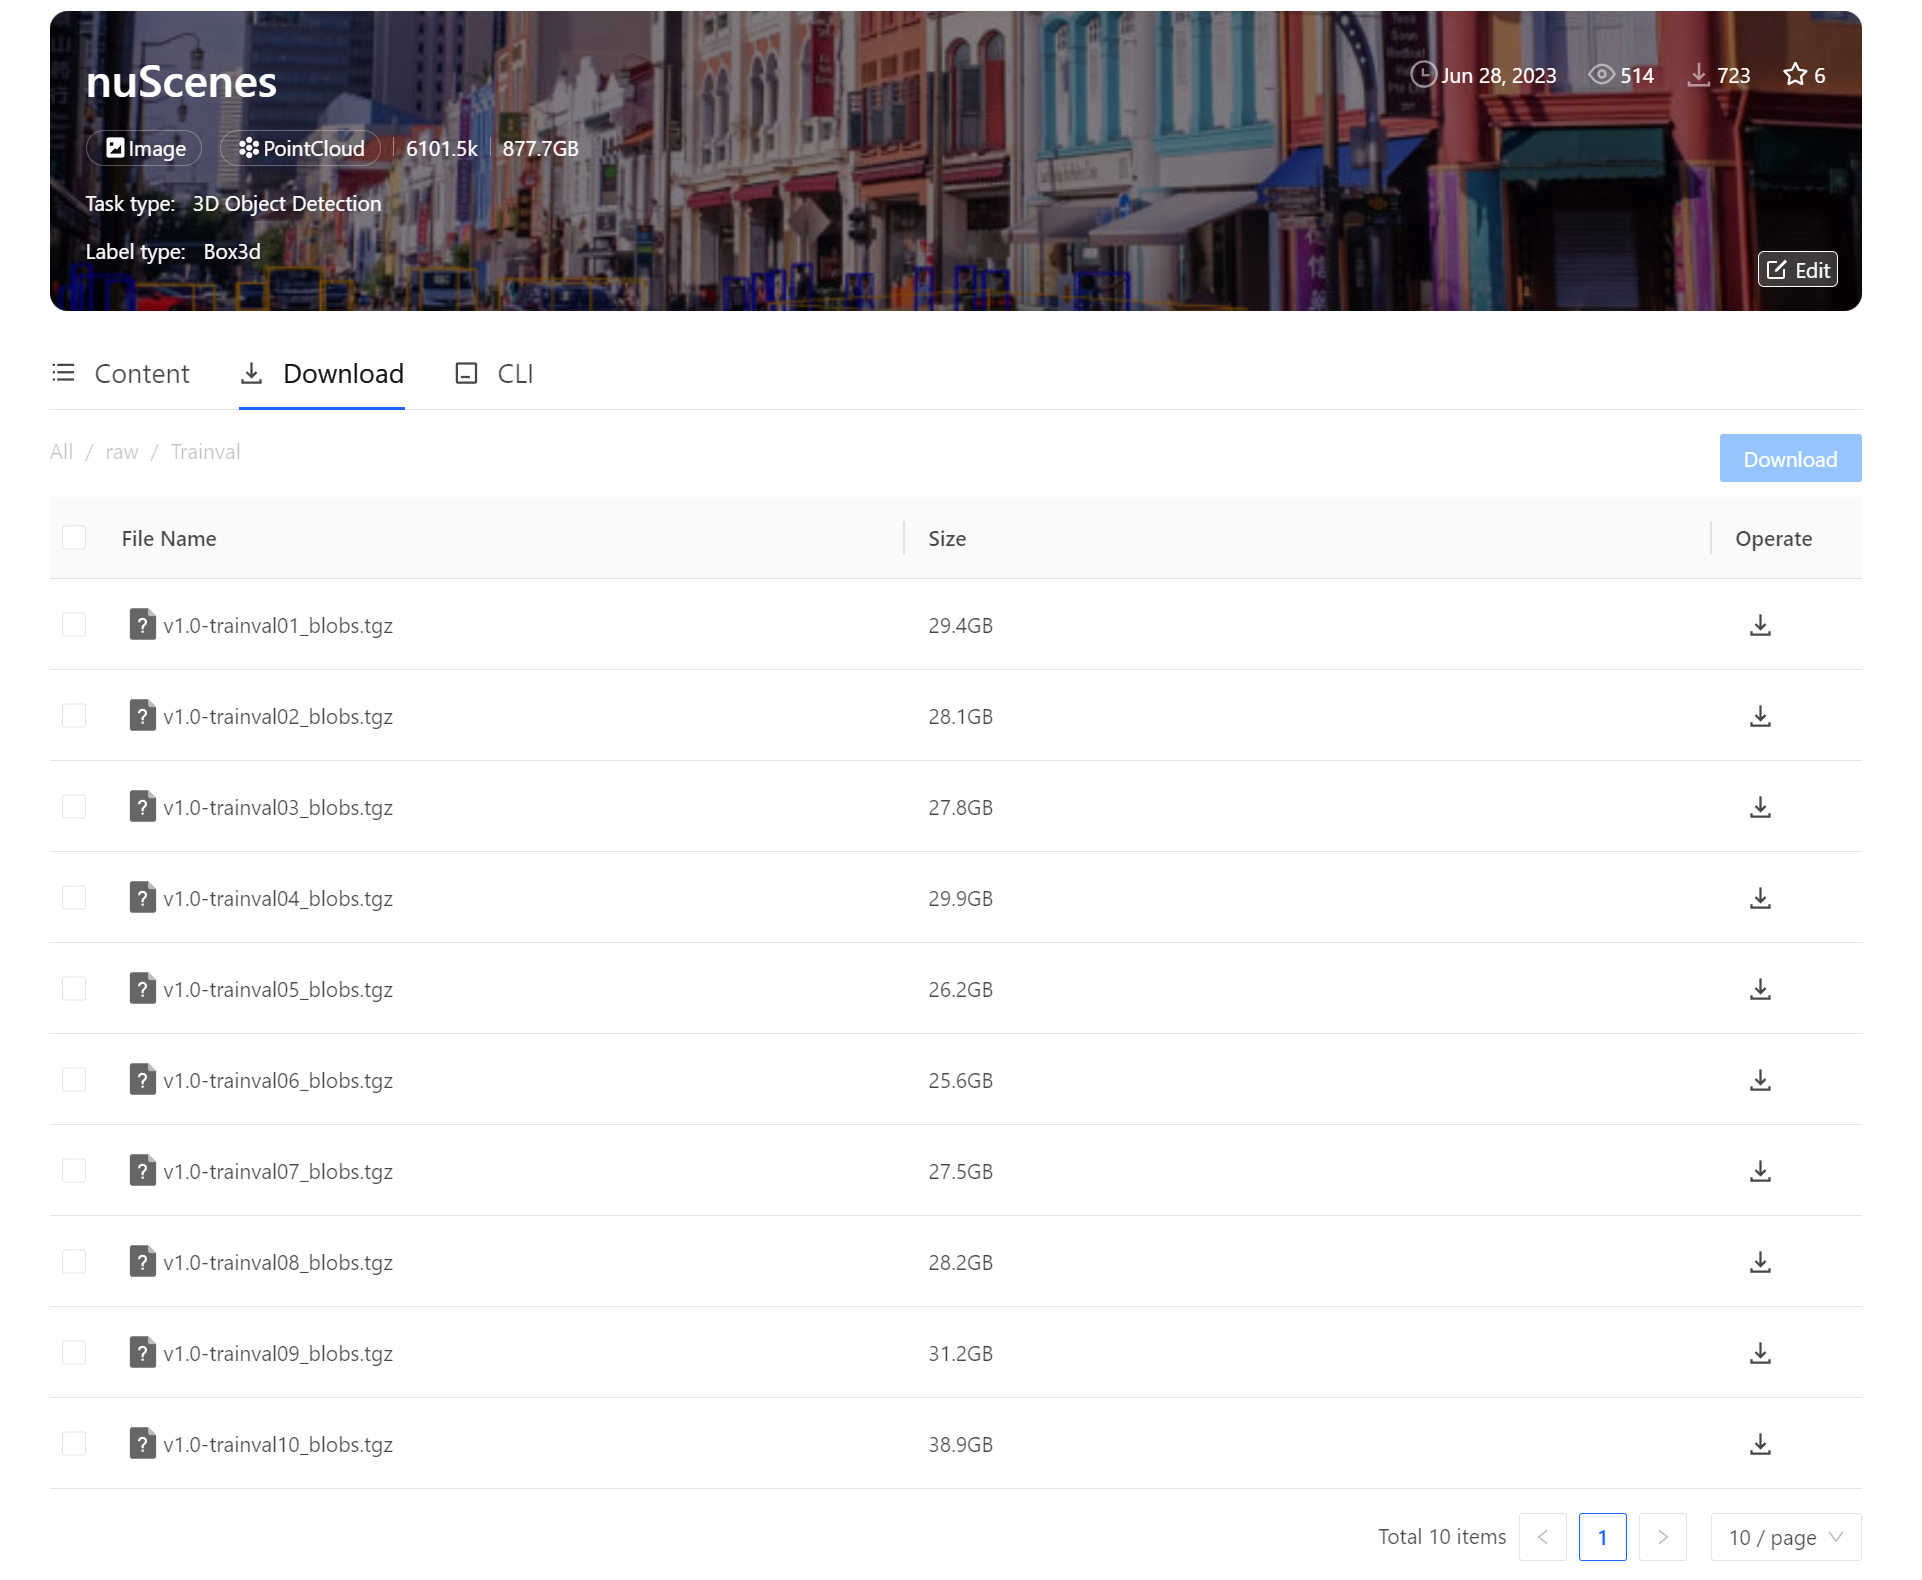
Task: Download v1.0-trainval01_blobs.tgz via row icon
Action: (1760, 625)
